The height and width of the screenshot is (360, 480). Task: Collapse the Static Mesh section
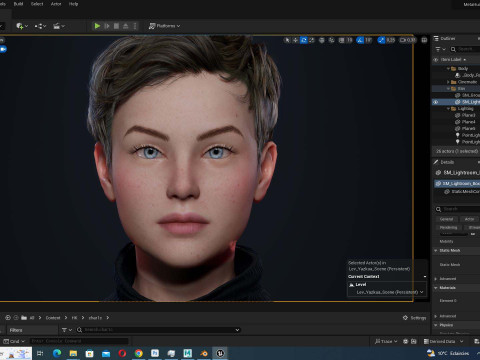[436, 250]
